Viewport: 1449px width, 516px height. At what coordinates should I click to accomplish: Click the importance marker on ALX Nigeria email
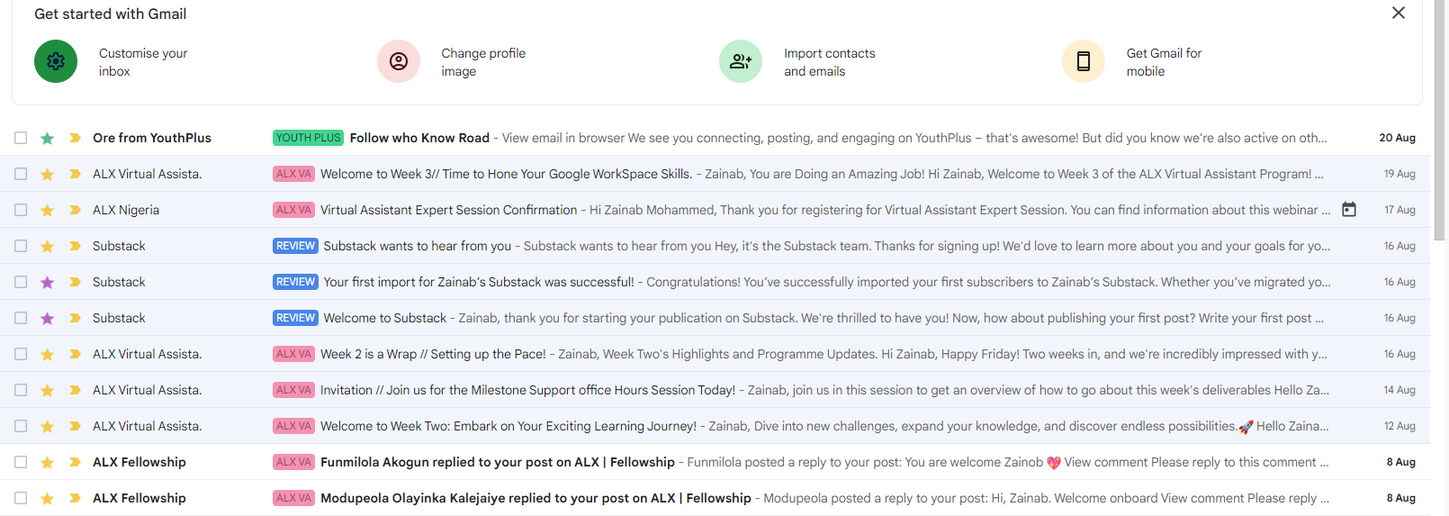[74, 210]
